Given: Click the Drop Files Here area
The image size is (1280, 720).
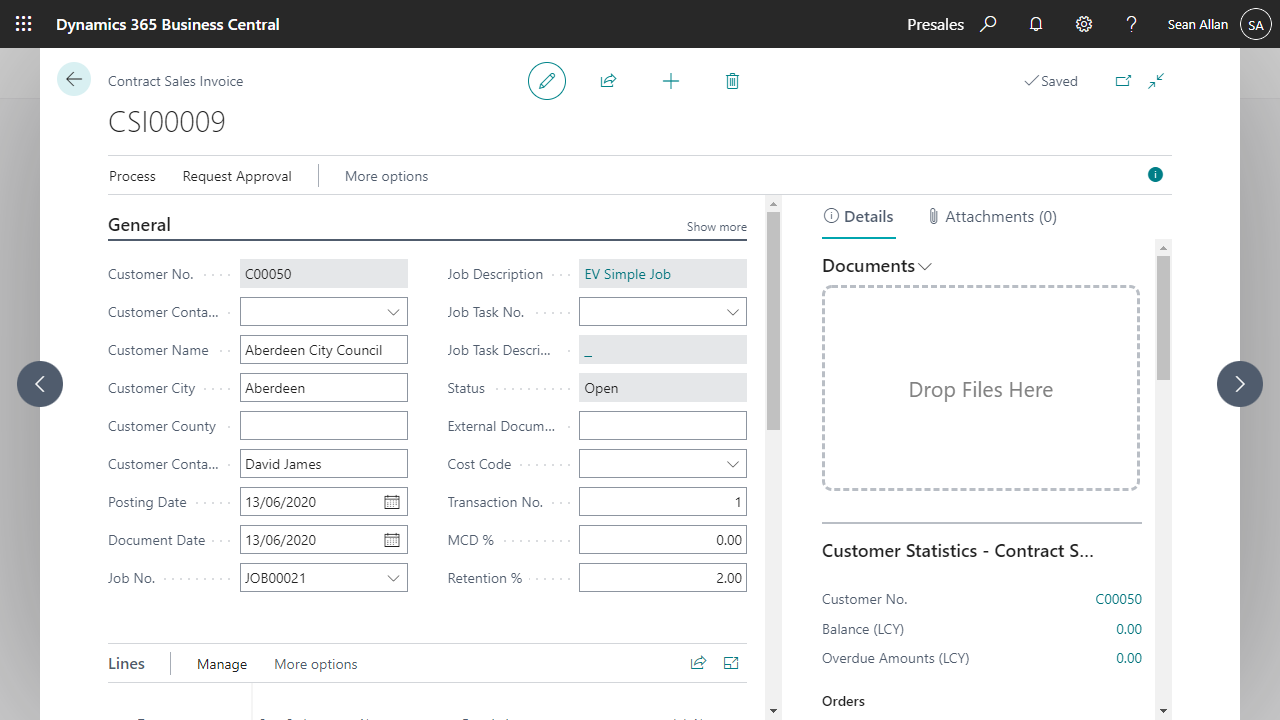Looking at the screenshot, I should pyautogui.click(x=981, y=389).
